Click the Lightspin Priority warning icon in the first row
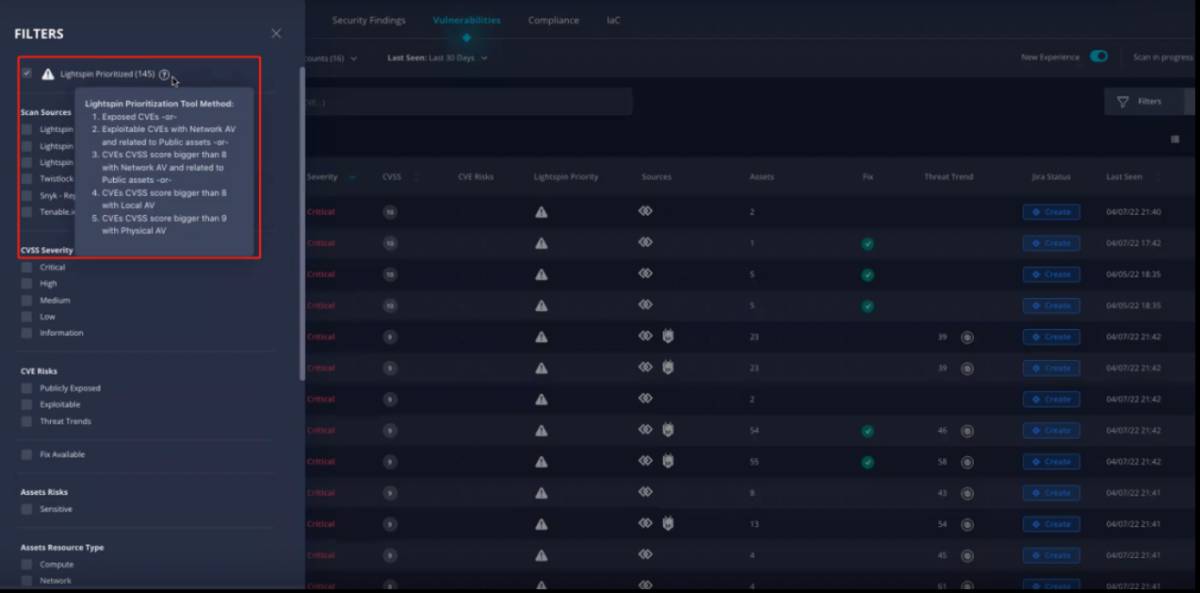 [541, 213]
